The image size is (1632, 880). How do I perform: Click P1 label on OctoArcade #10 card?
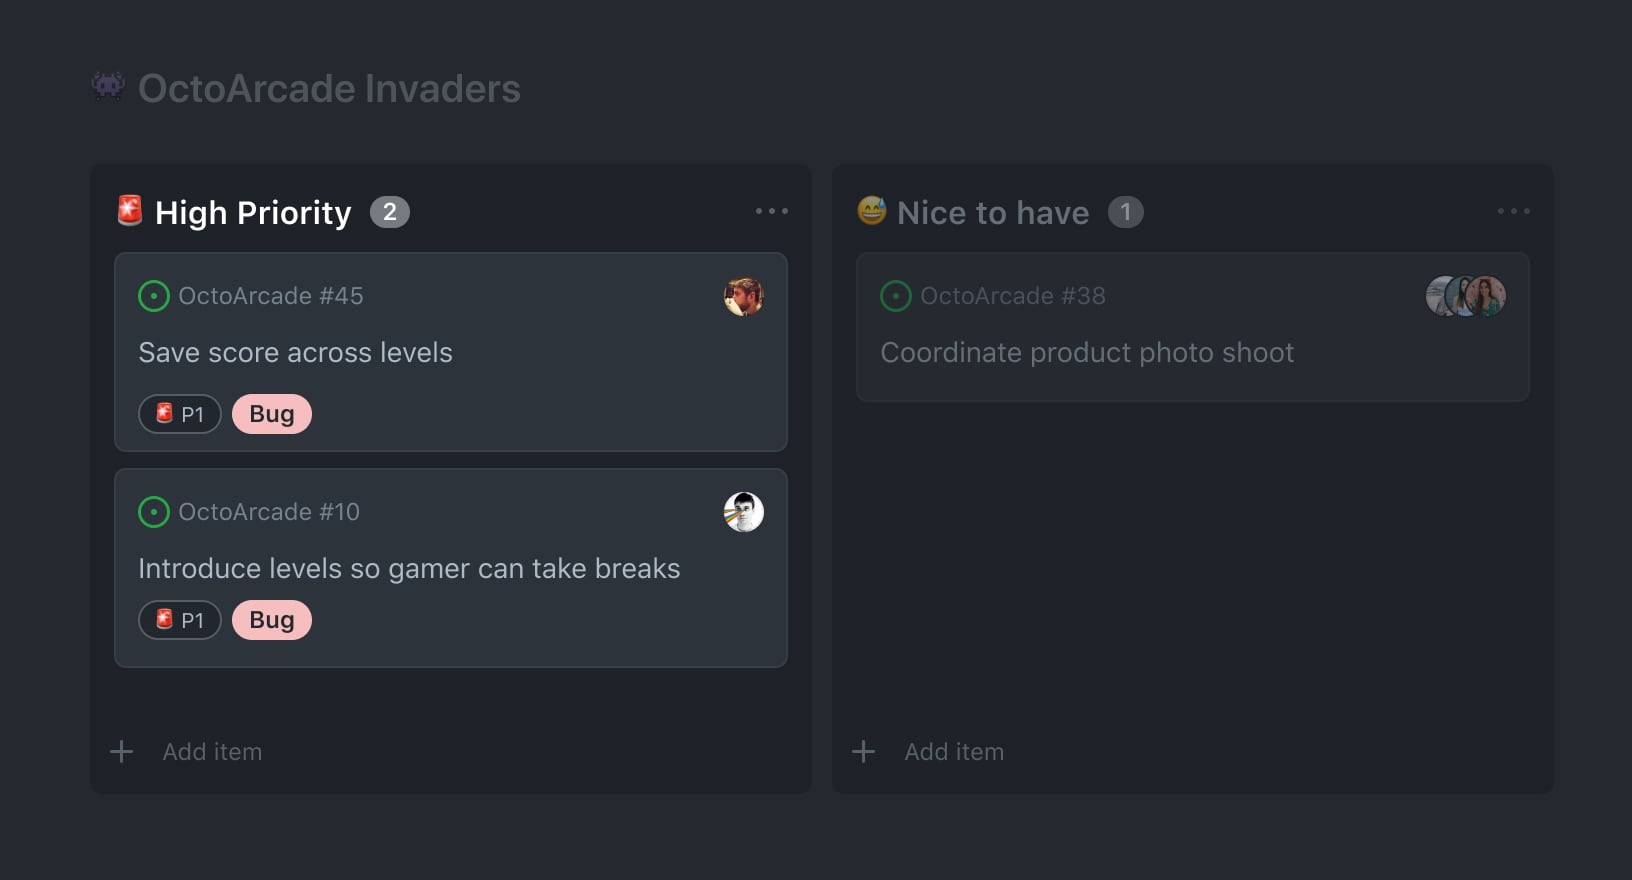click(180, 620)
